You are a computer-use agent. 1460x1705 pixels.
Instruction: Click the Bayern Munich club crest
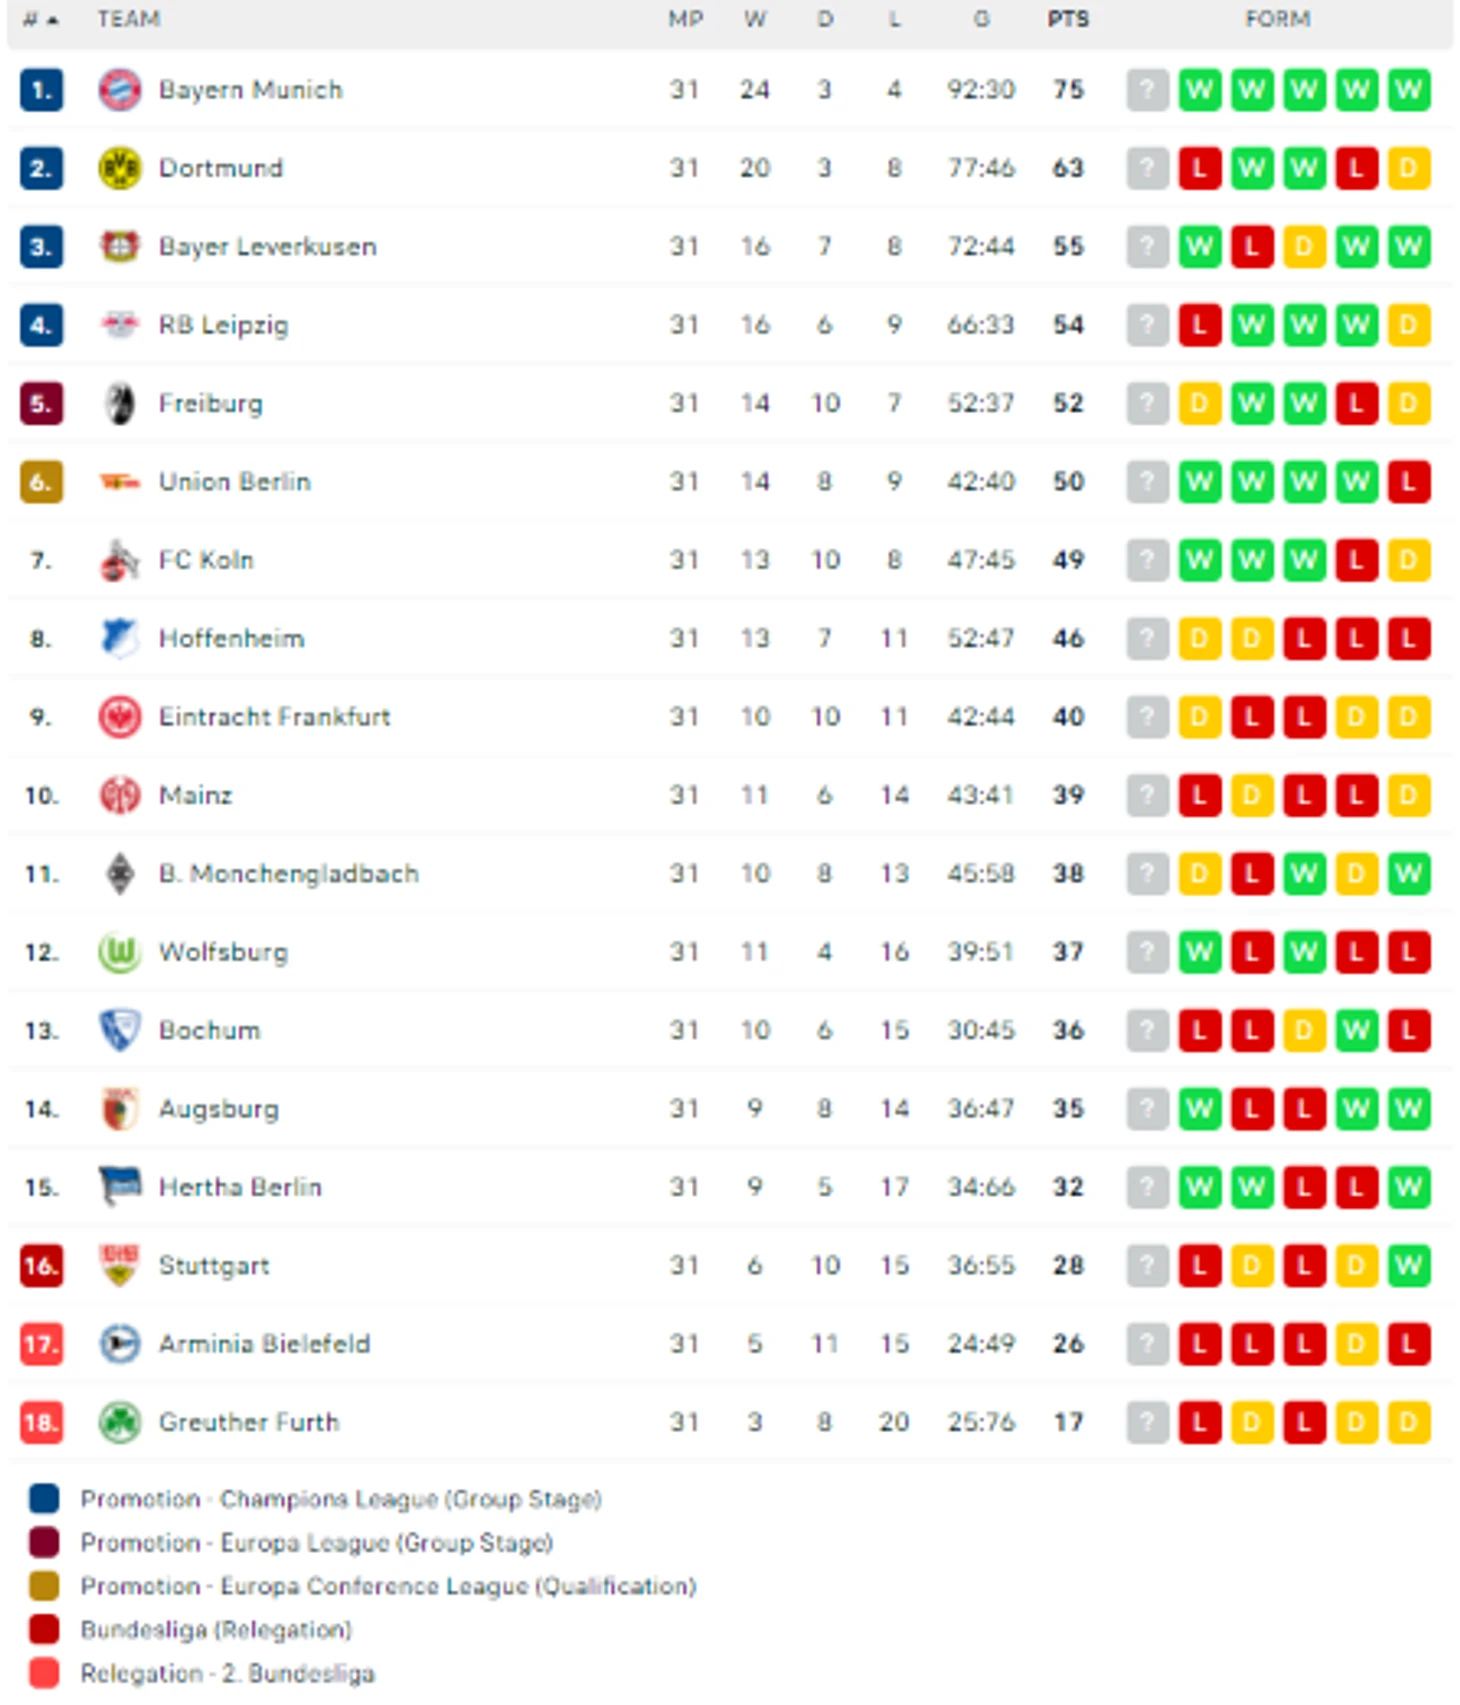119,90
